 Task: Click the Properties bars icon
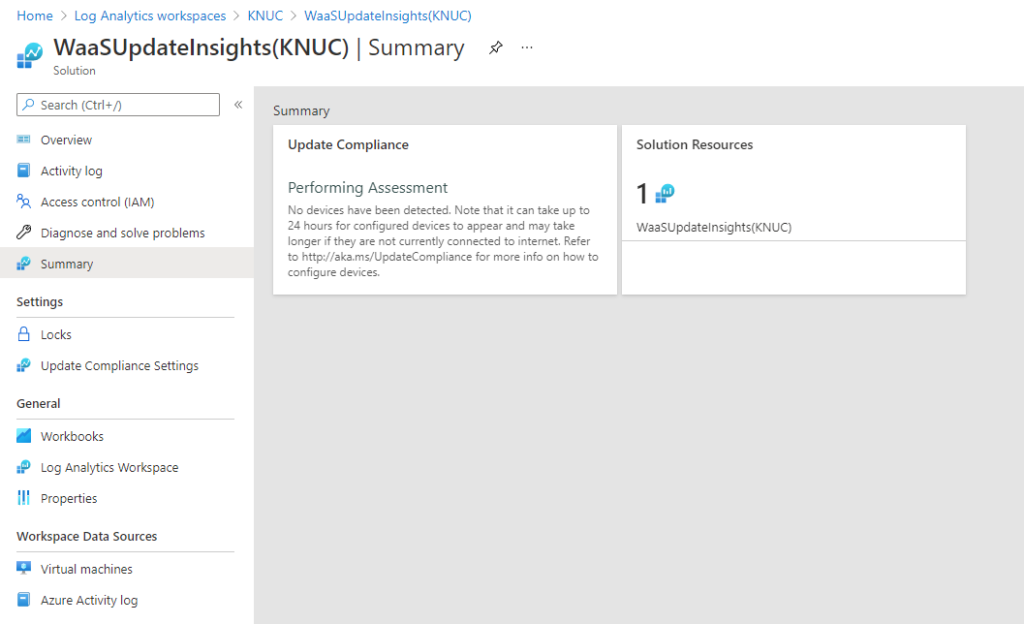point(24,499)
